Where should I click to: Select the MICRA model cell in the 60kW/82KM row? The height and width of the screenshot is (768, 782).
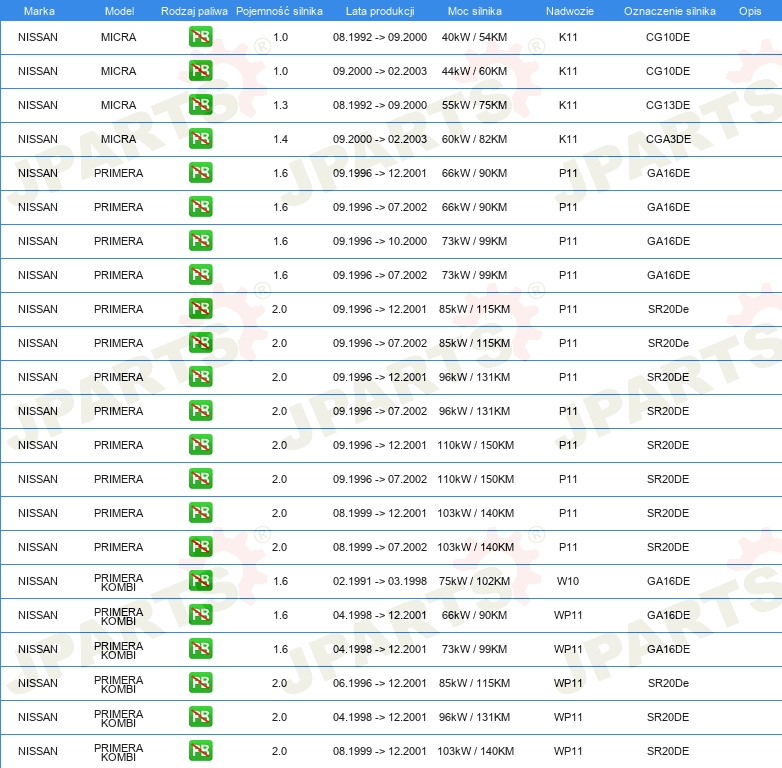point(118,139)
